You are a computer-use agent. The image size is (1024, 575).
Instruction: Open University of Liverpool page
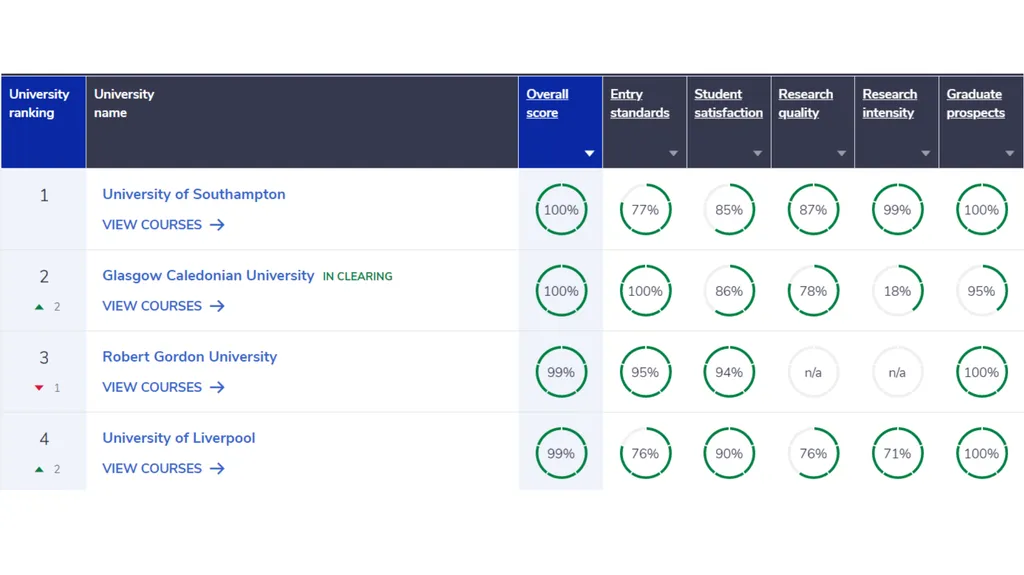tap(178, 438)
